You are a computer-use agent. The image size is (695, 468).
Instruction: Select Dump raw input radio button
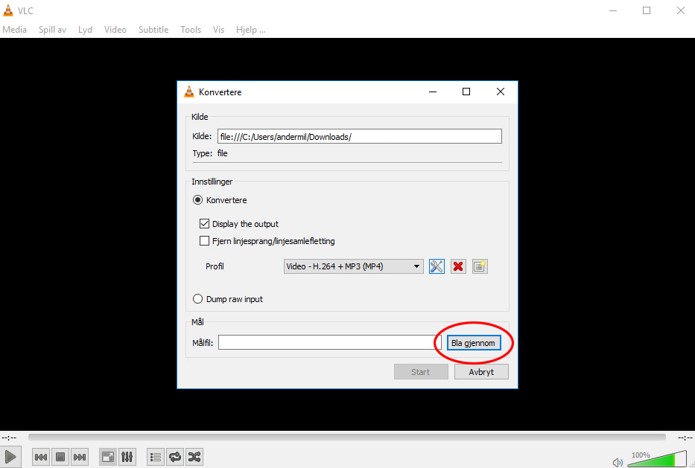pyautogui.click(x=198, y=299)
